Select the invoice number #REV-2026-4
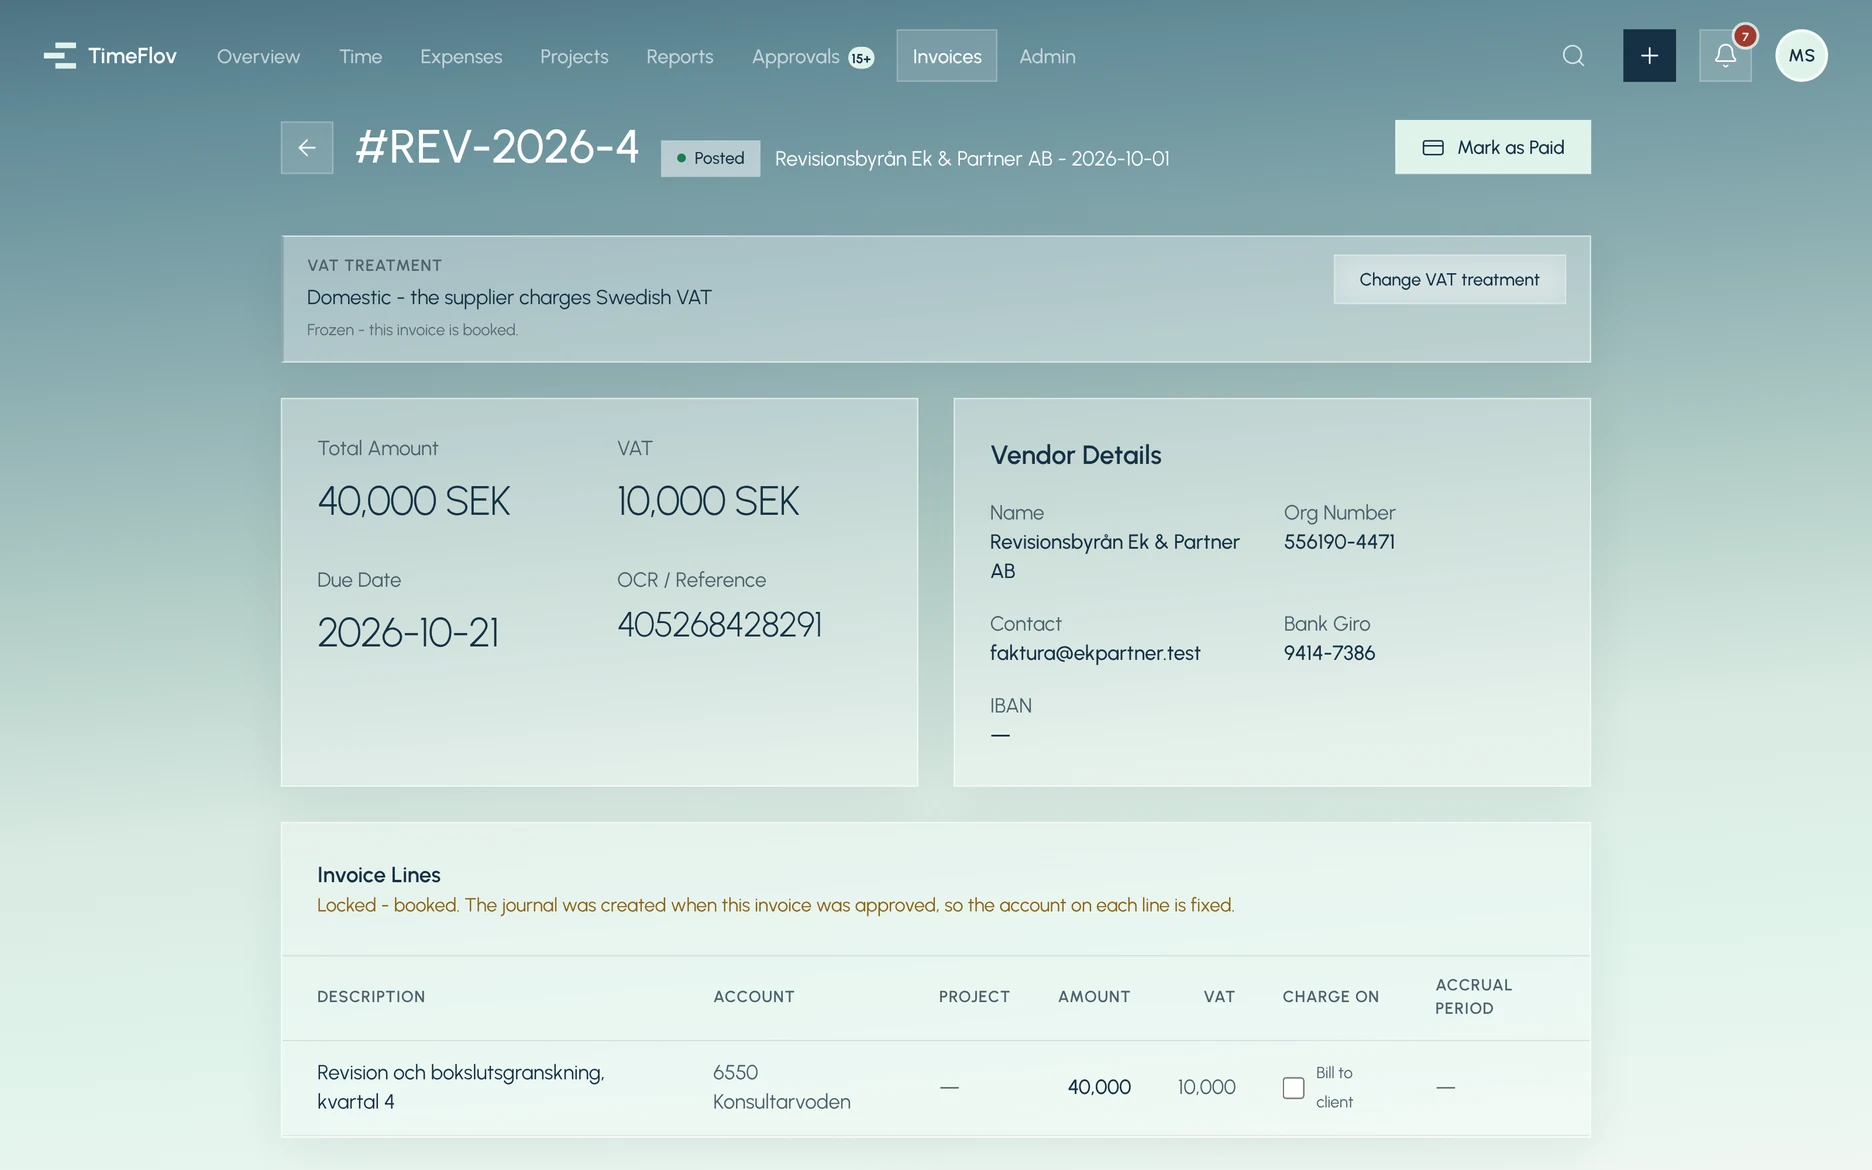This screenshot has height=1170, width=1872. point(497,147)
